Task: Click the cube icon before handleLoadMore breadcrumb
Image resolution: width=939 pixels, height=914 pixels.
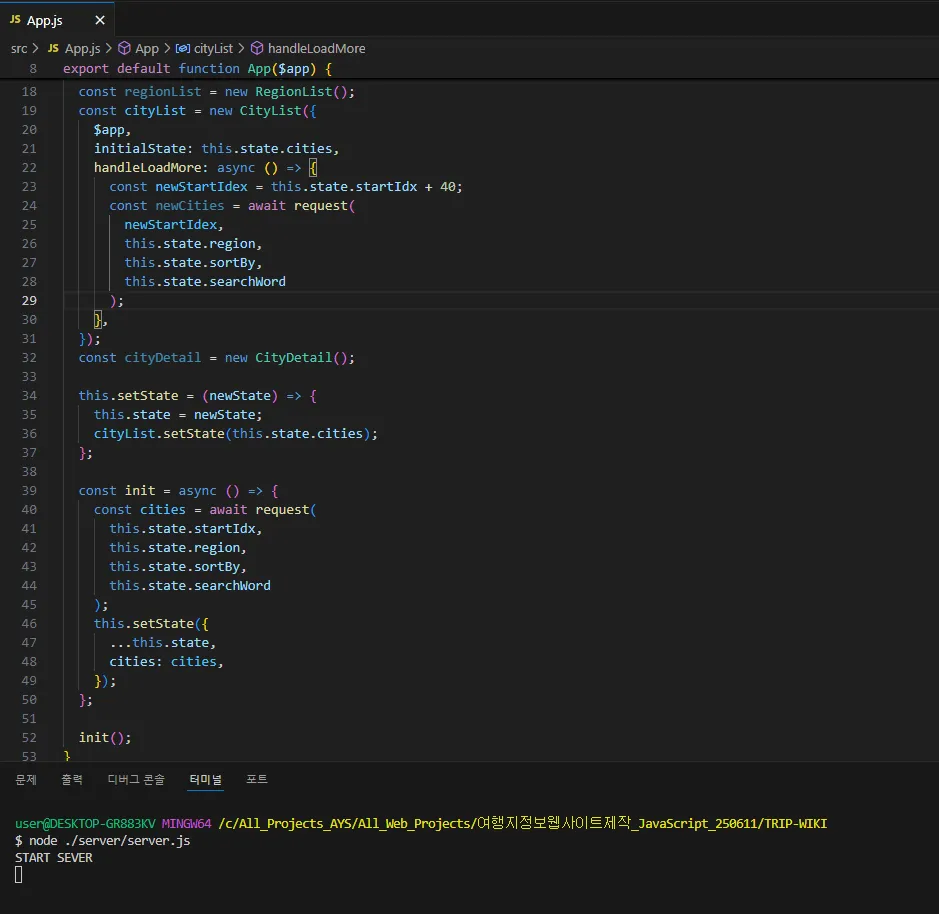Action: [x=256, y=49]
